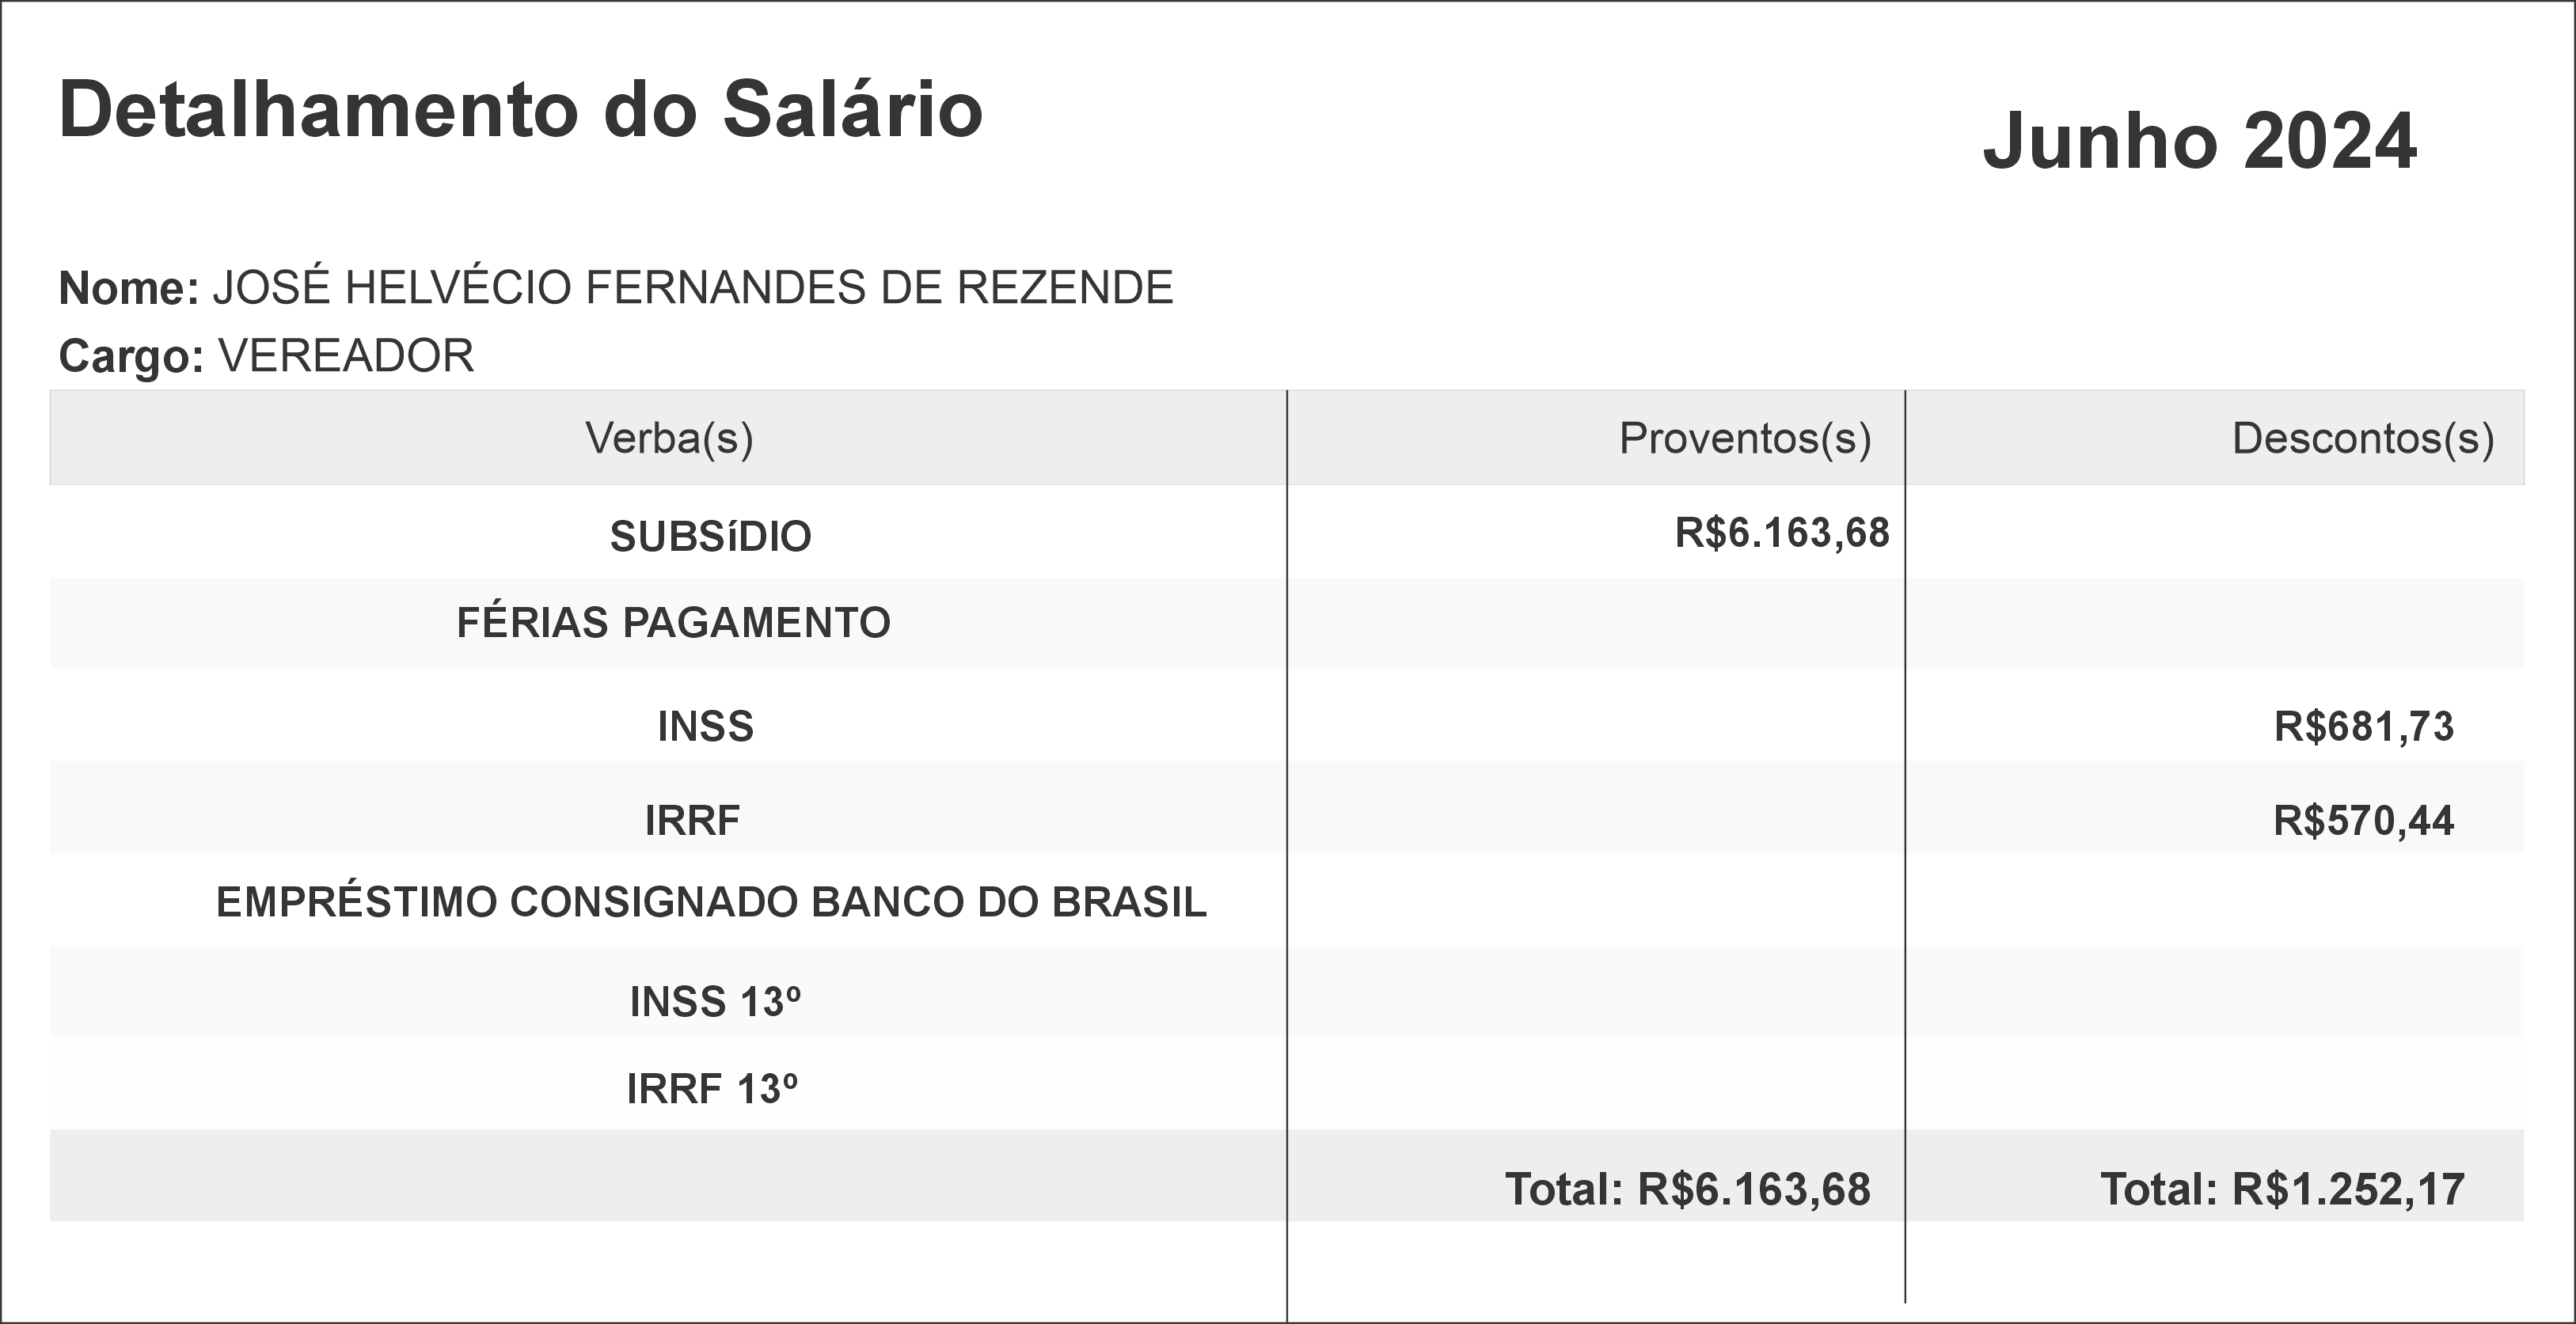Click the Junho 2024 date heading
2576x1324 pixels.
pos(2199,141)
